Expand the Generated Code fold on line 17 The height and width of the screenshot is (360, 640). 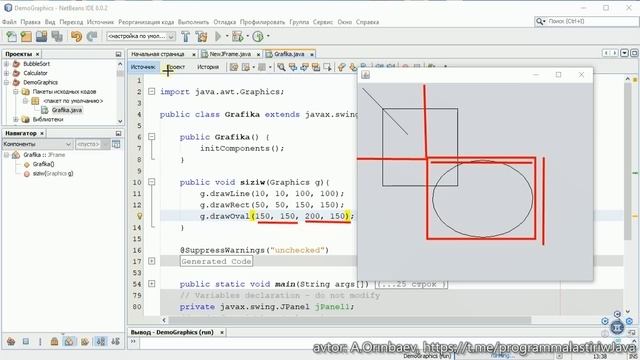pos(151,261)
